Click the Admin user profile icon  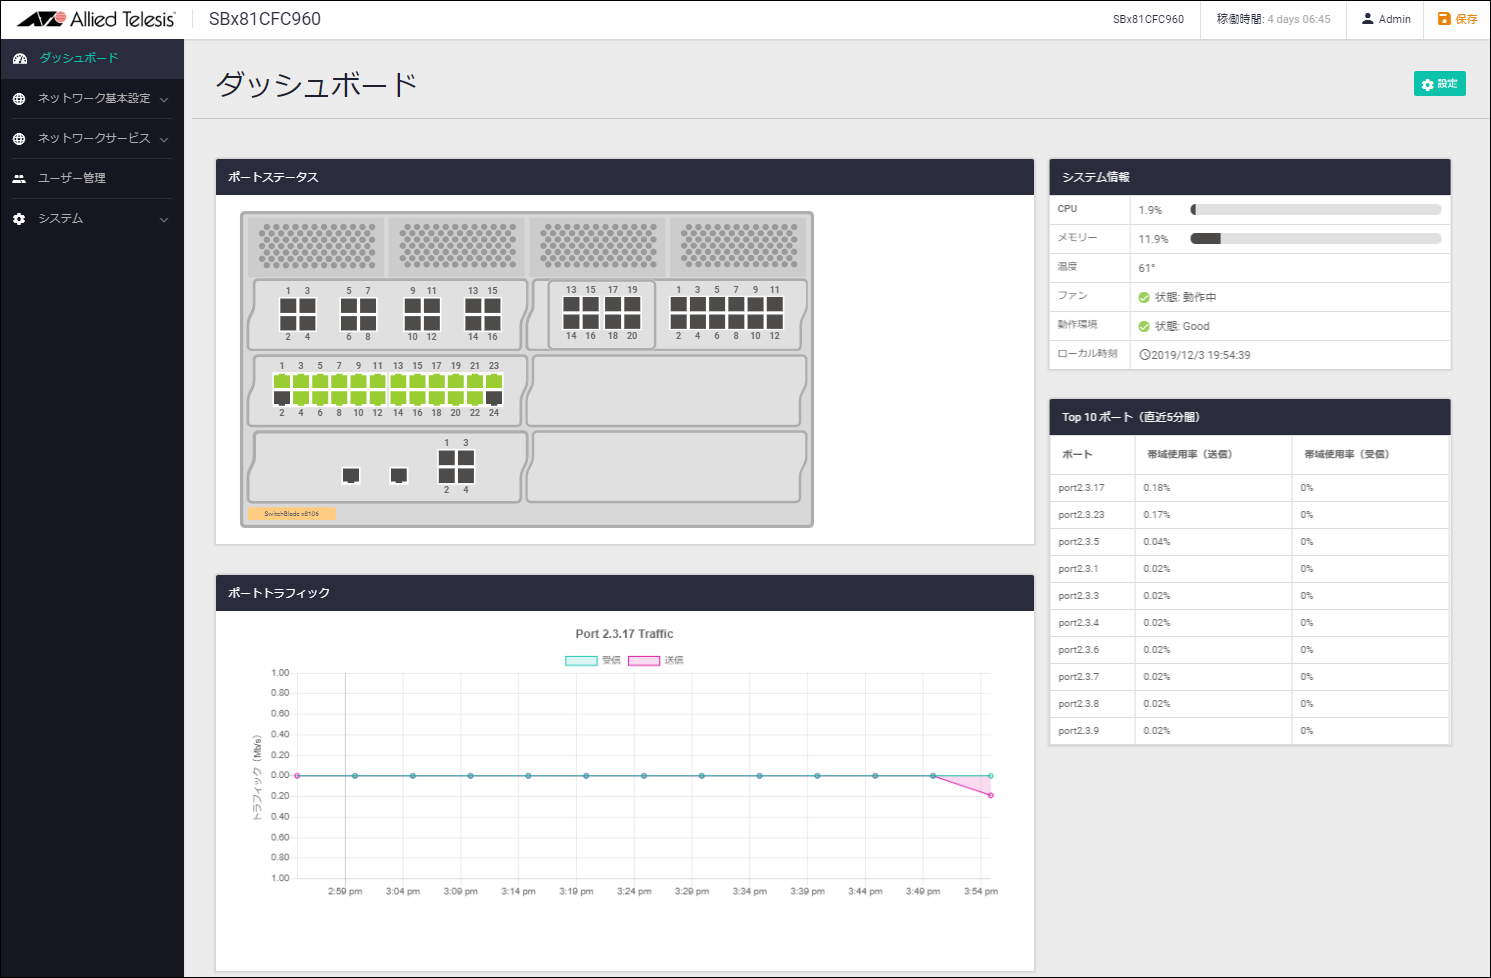coord(1368,19)
